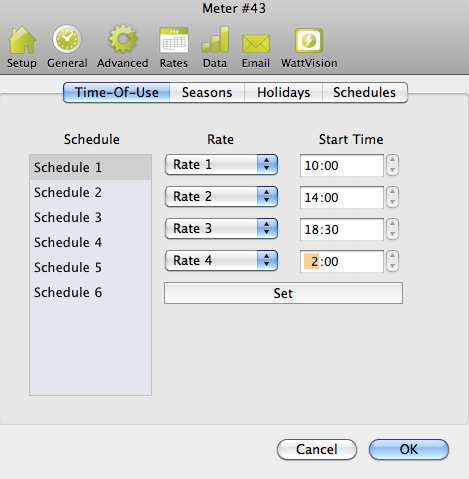Switch to the Seasons tab
The width and height of the screenshot is (469, 479).
tap(207, 93)
